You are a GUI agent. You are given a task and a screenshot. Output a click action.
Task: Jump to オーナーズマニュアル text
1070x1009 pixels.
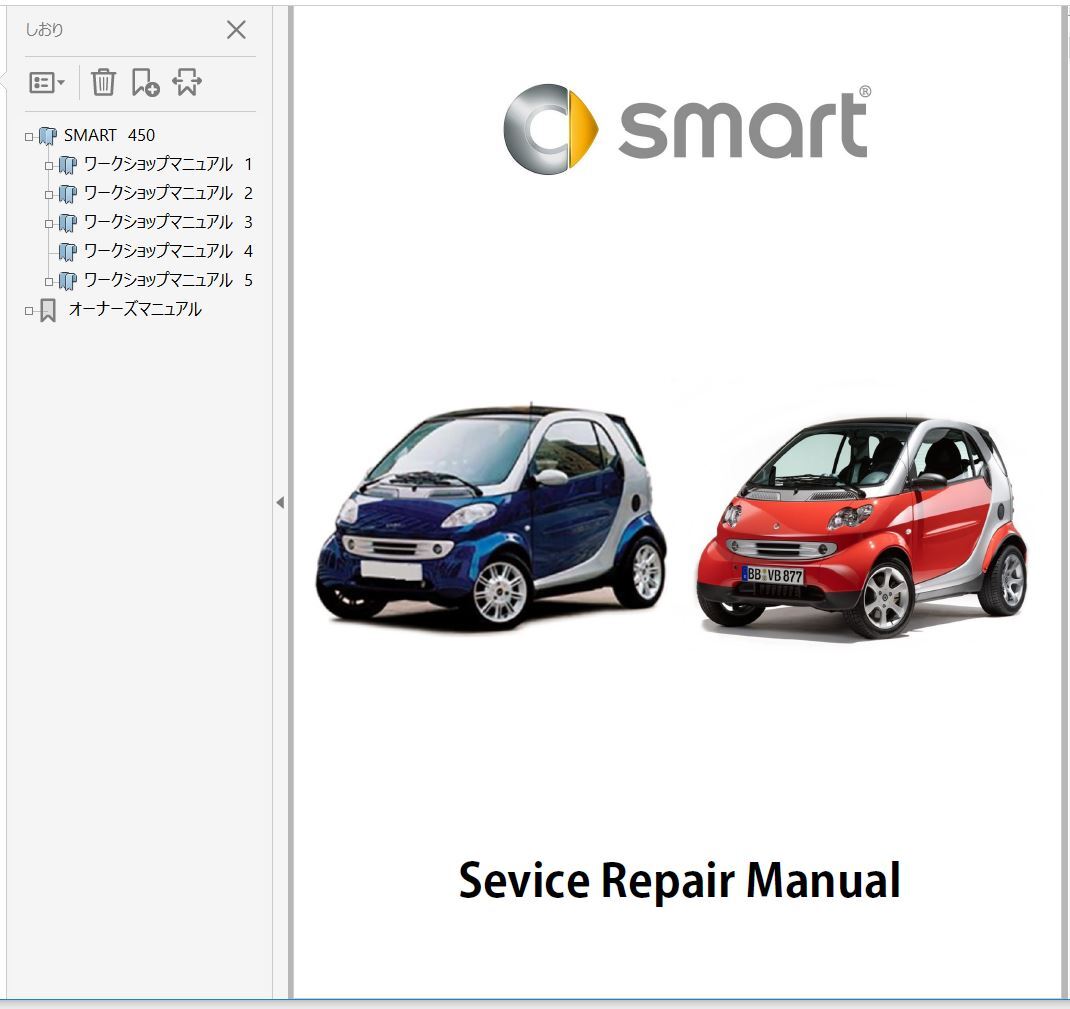pyautogui.click(x=135, y=309)
